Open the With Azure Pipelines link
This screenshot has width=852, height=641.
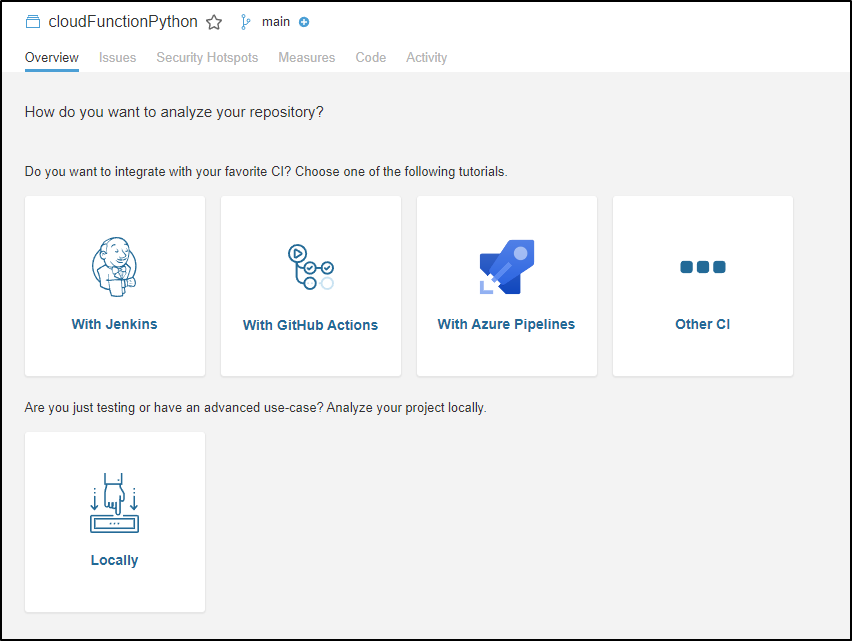click(x=506, y=324)
